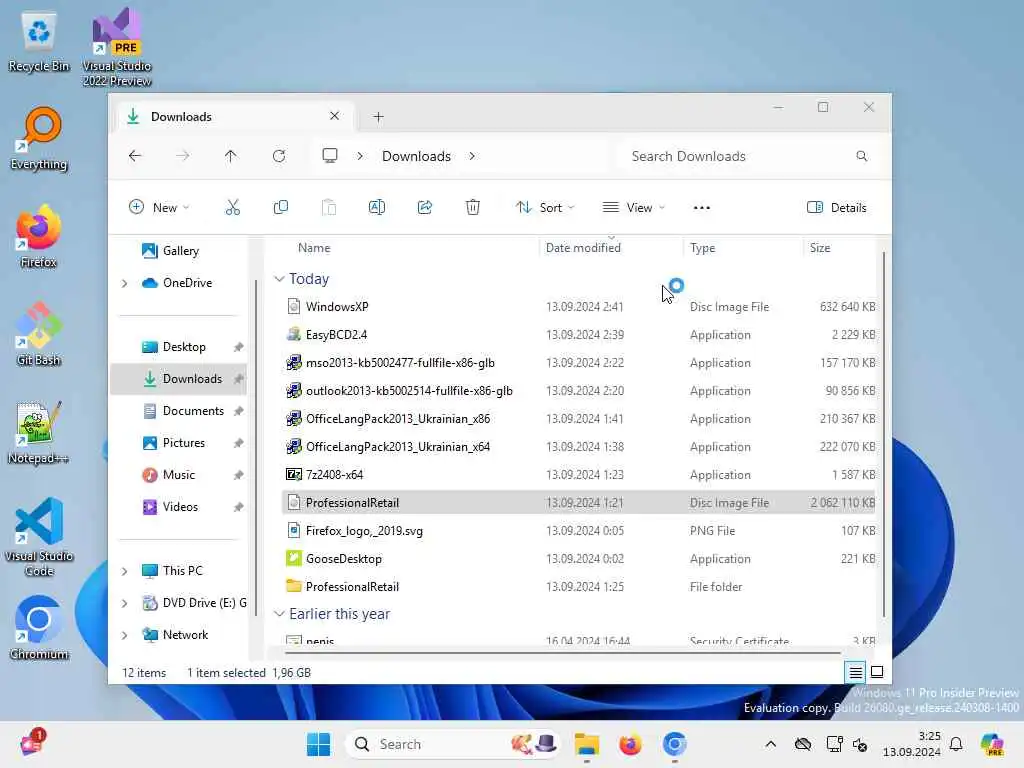The image size is (1024, 768).
Task: Refresh the Downloads folder view
Action: [279, 156]
